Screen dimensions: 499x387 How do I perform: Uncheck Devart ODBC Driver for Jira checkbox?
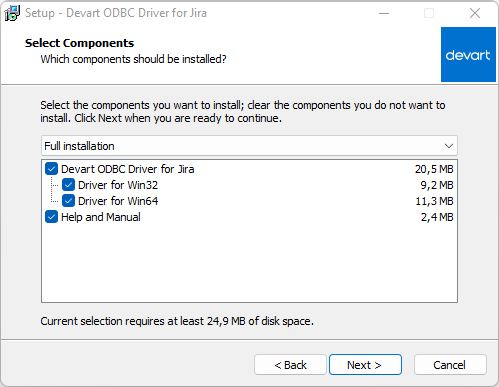[x=52, y=169]
